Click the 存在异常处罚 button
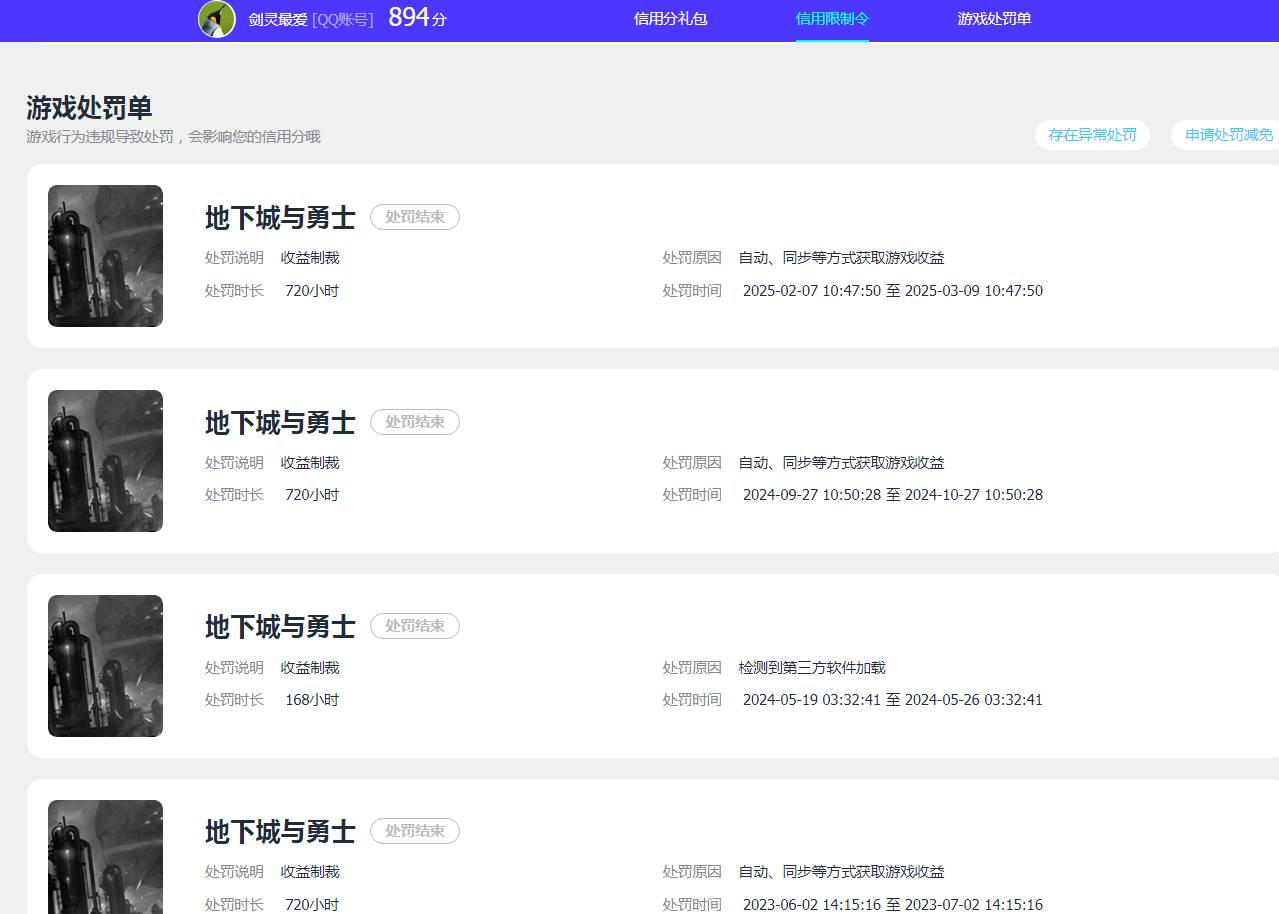The image size is (1279, 914). (1092, 134)
